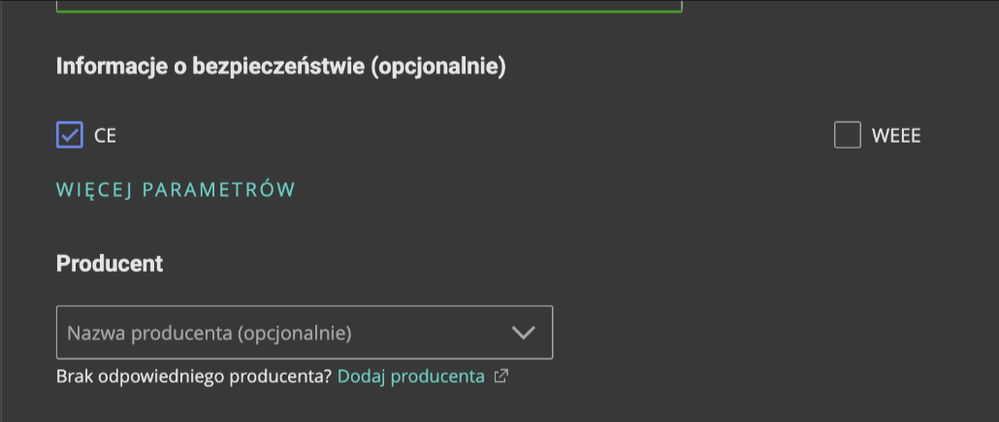Open the Dodaj producenta link
The image size is (999, 422).
point(411,377)
